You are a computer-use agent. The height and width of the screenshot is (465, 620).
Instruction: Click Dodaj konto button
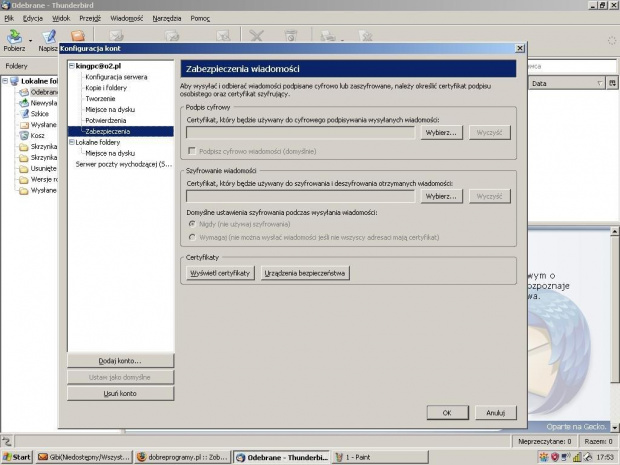coord(120,361)
